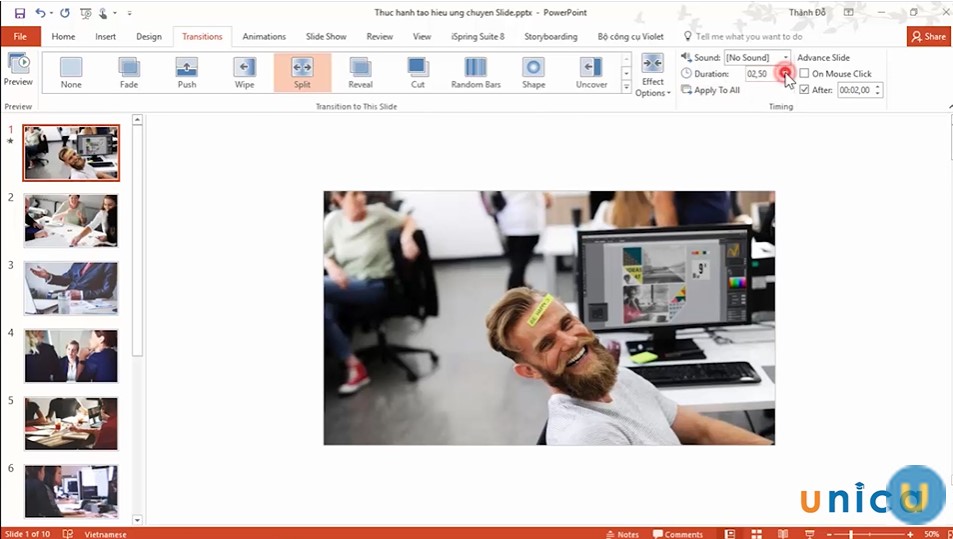Viewport: 953px width, 539px height.
Task: Select the Push transition
Action: [x=187, y=72]
